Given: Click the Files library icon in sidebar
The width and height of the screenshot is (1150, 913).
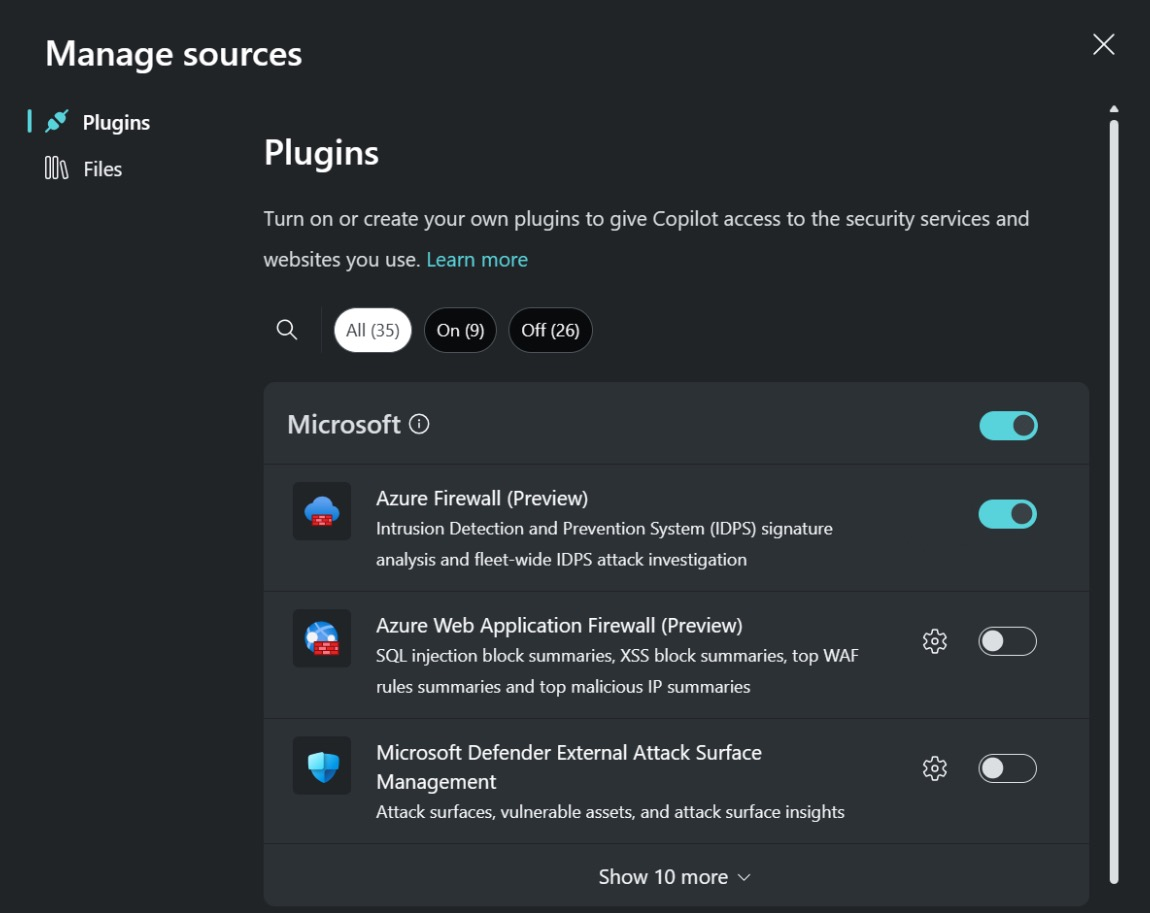Looking at the screenshot, I should coord(56,168).
